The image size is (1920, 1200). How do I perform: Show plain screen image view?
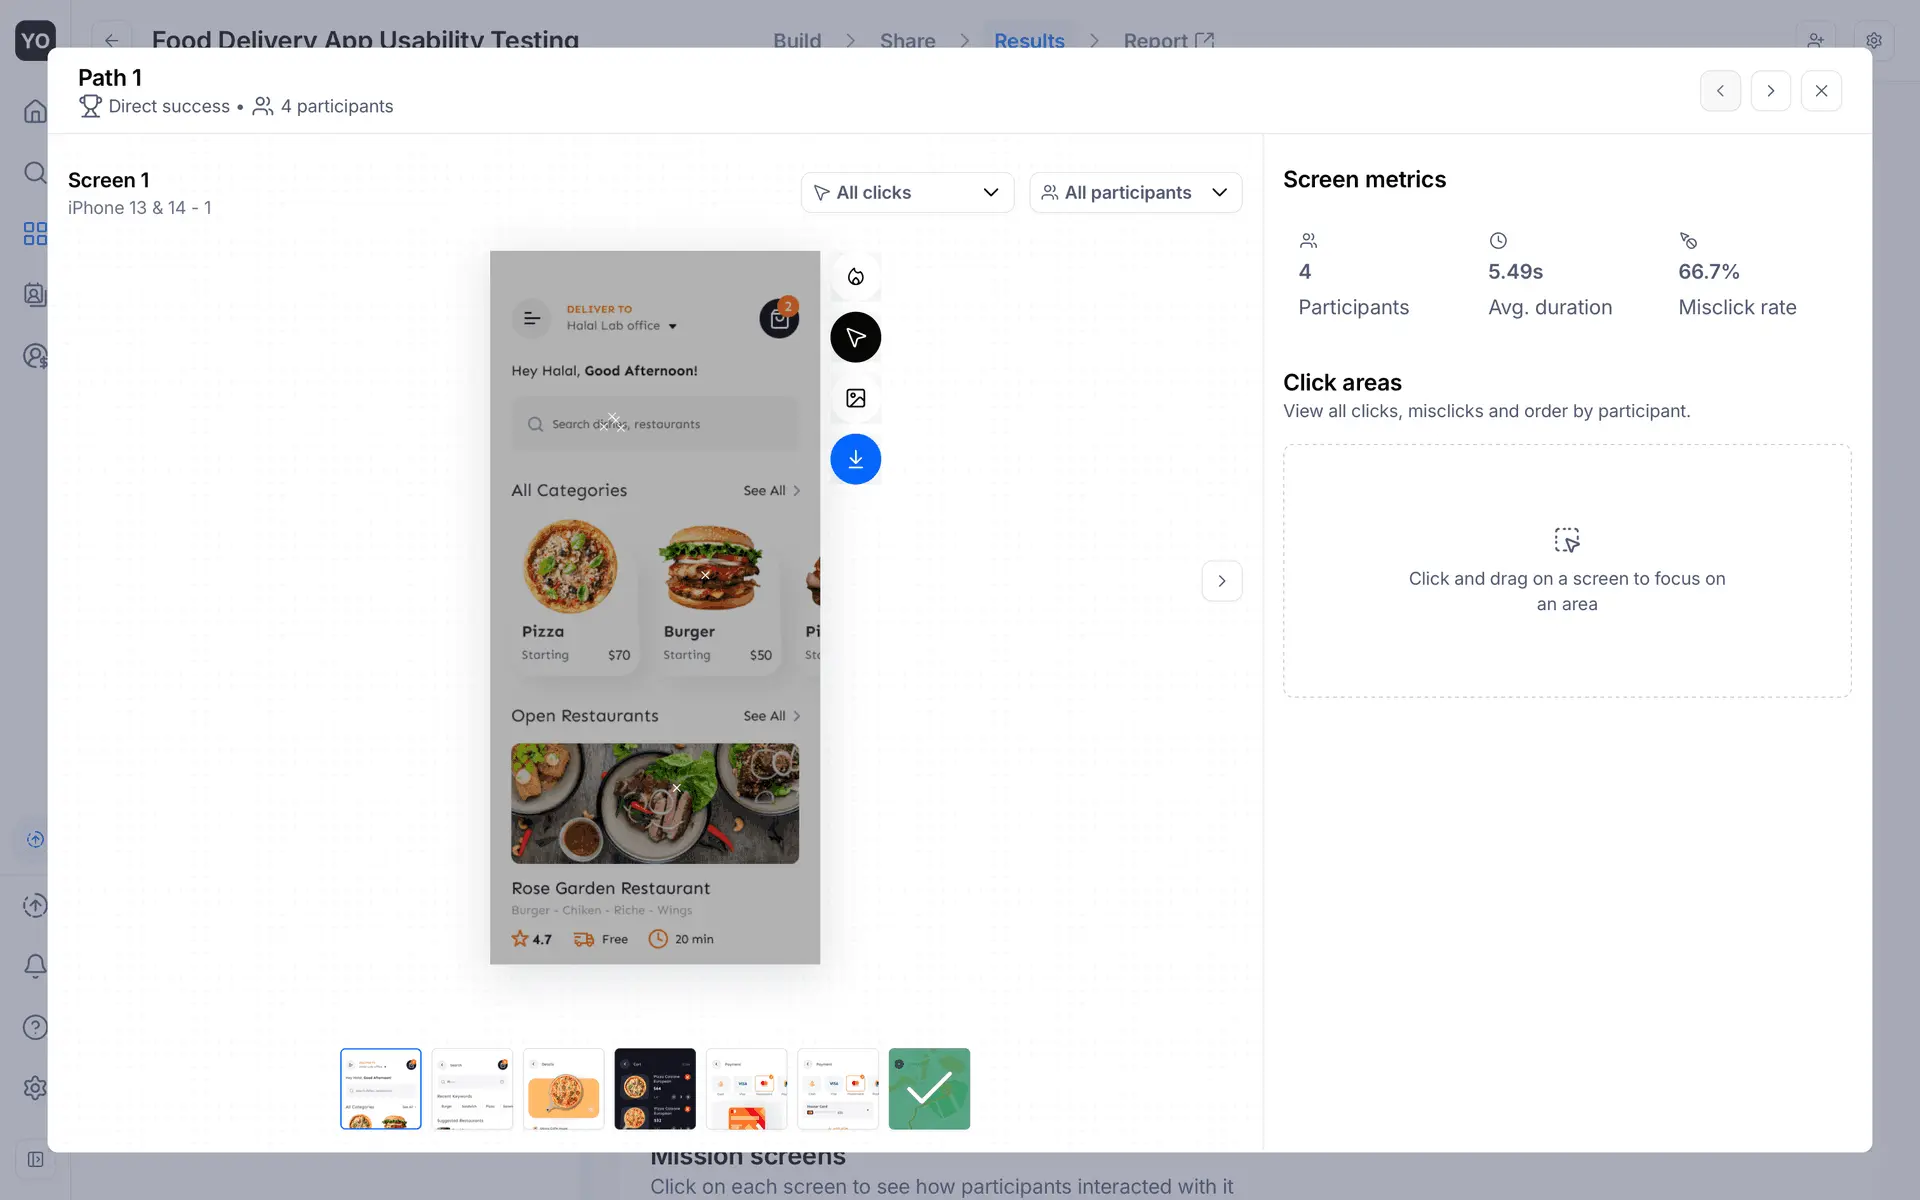tap(855, 398)
